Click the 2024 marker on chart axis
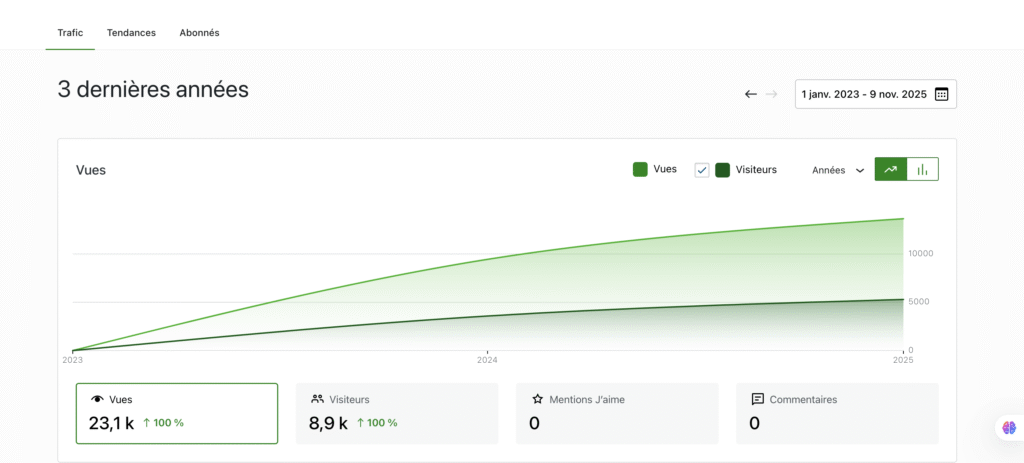This screenshot has height=463, width=1024. point(487,359)
